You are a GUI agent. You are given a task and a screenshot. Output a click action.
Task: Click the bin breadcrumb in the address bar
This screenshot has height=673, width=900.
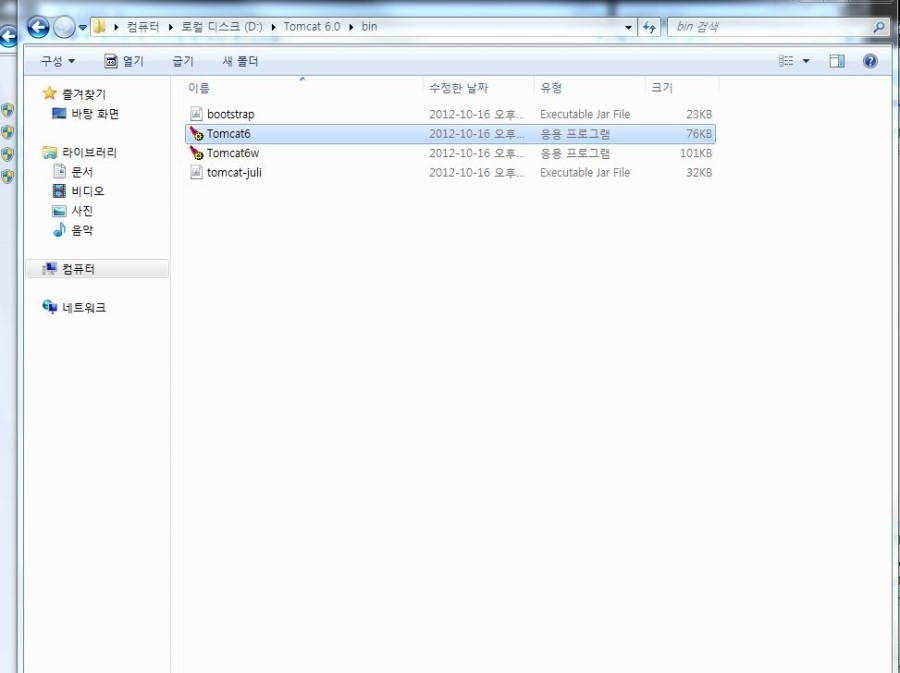[369, 26]
